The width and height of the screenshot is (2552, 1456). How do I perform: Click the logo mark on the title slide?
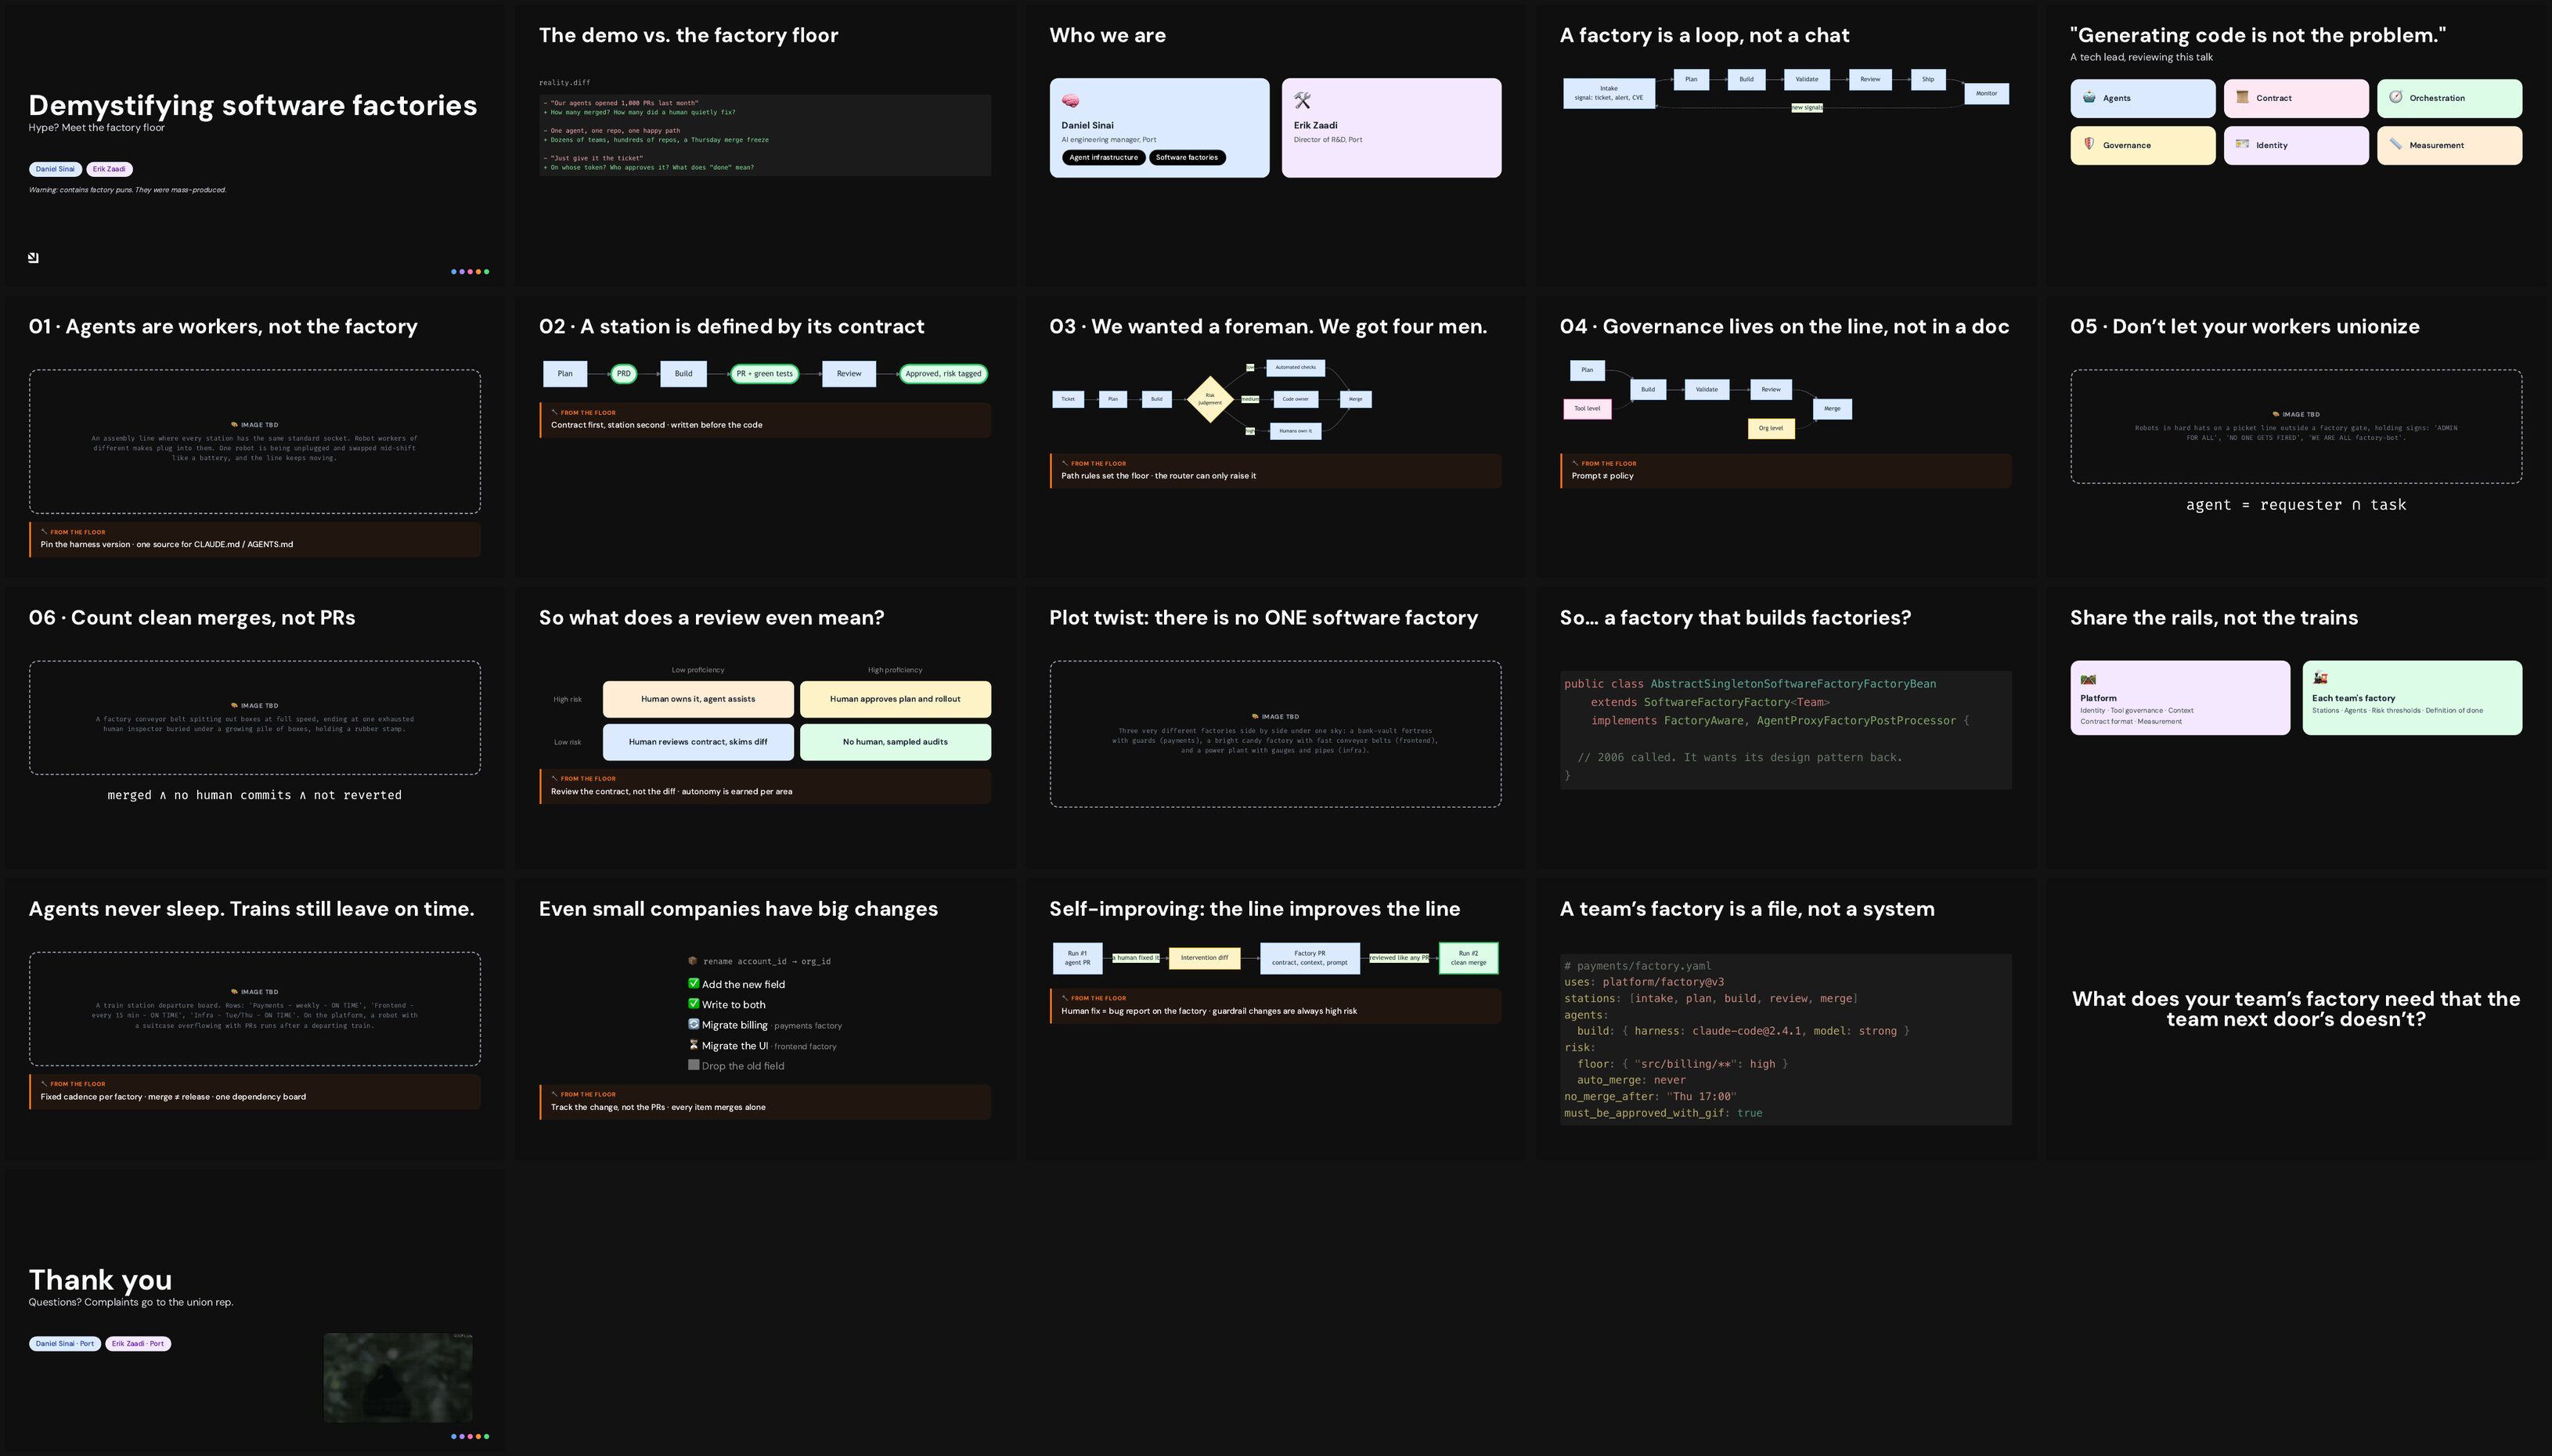click(33, 258)
